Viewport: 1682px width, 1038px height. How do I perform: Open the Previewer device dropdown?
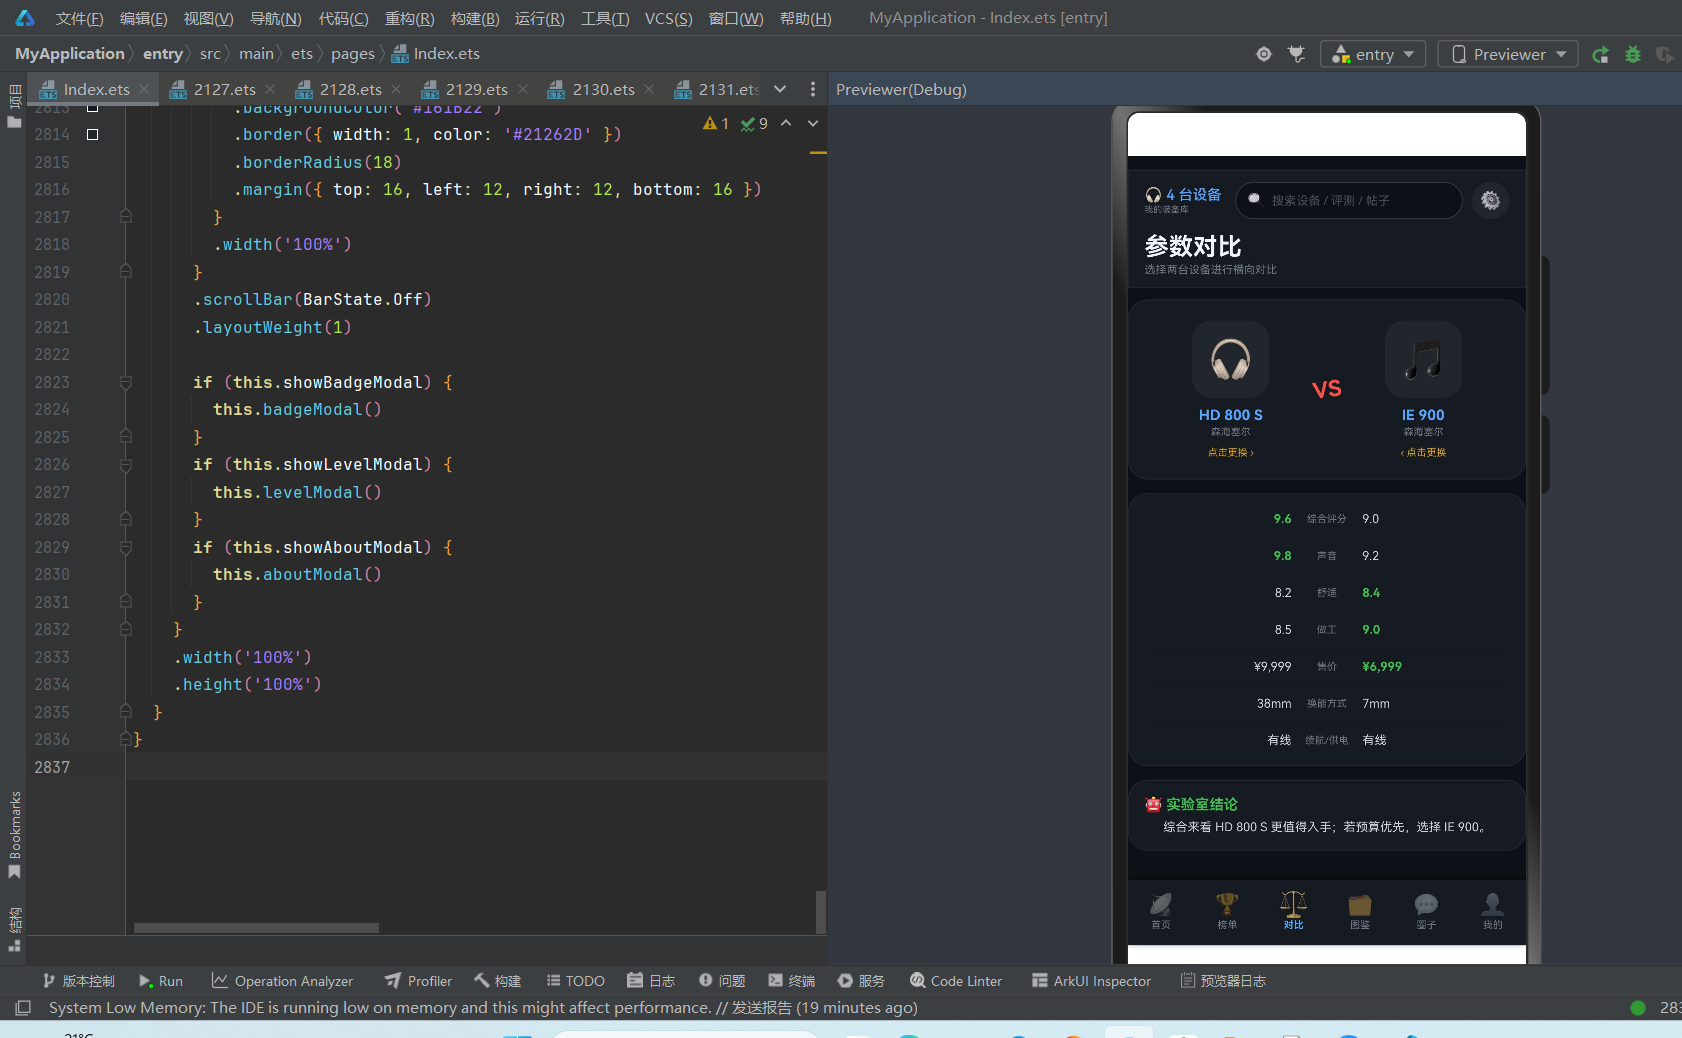[1508, 54]
